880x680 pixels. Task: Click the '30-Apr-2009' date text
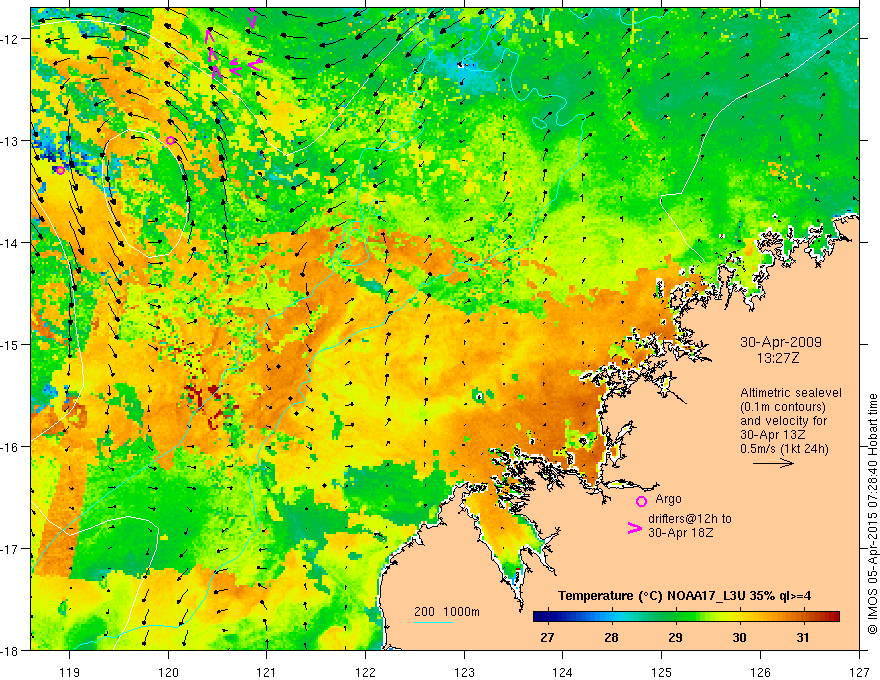pos(781,342)
